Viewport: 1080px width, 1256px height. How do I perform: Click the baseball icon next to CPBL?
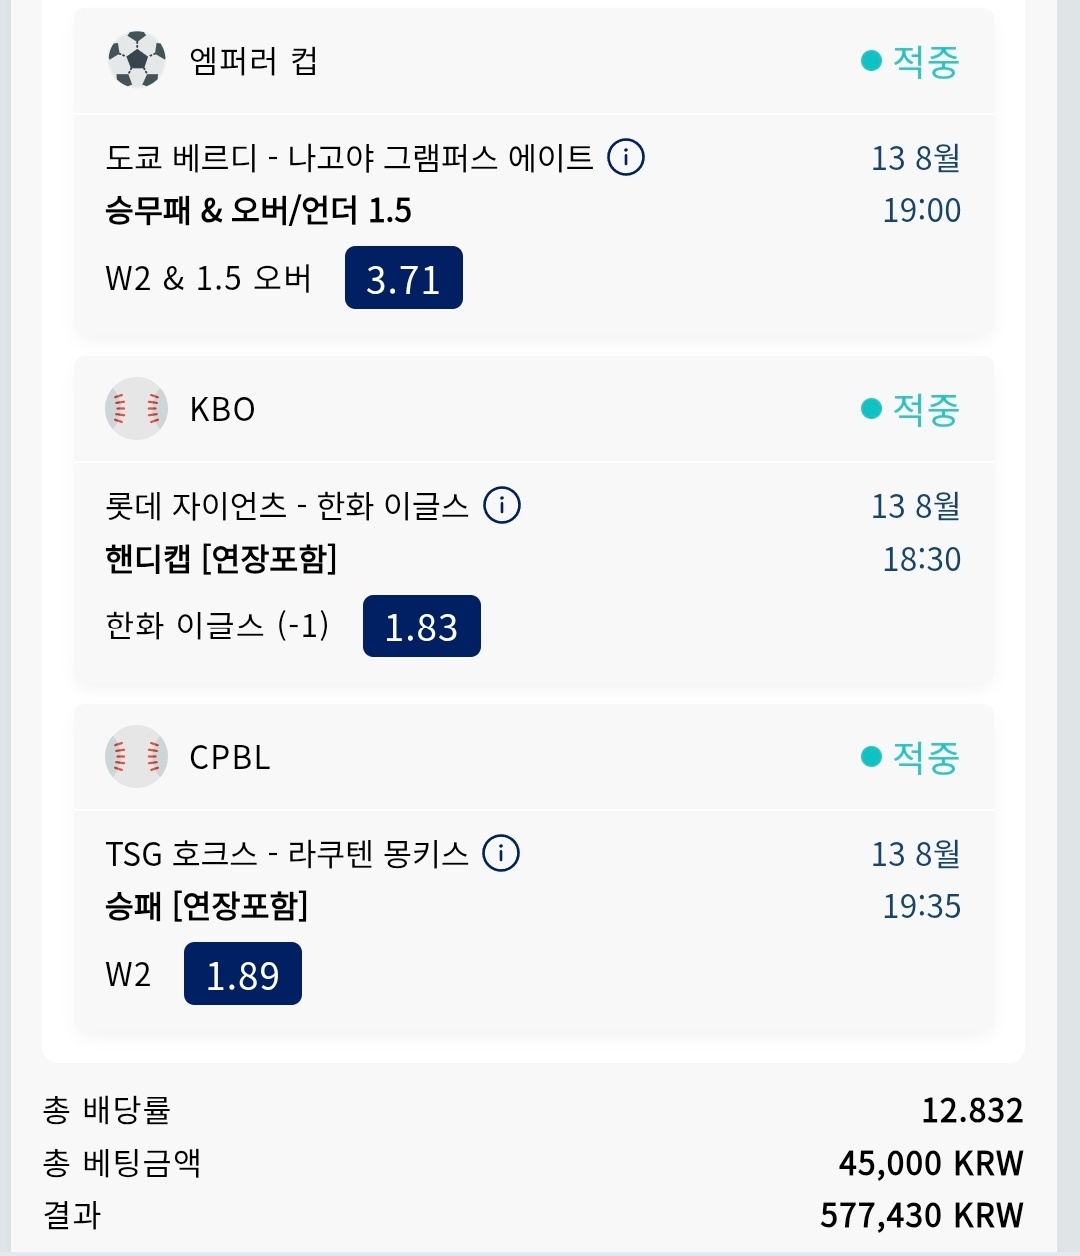[136, 756]
